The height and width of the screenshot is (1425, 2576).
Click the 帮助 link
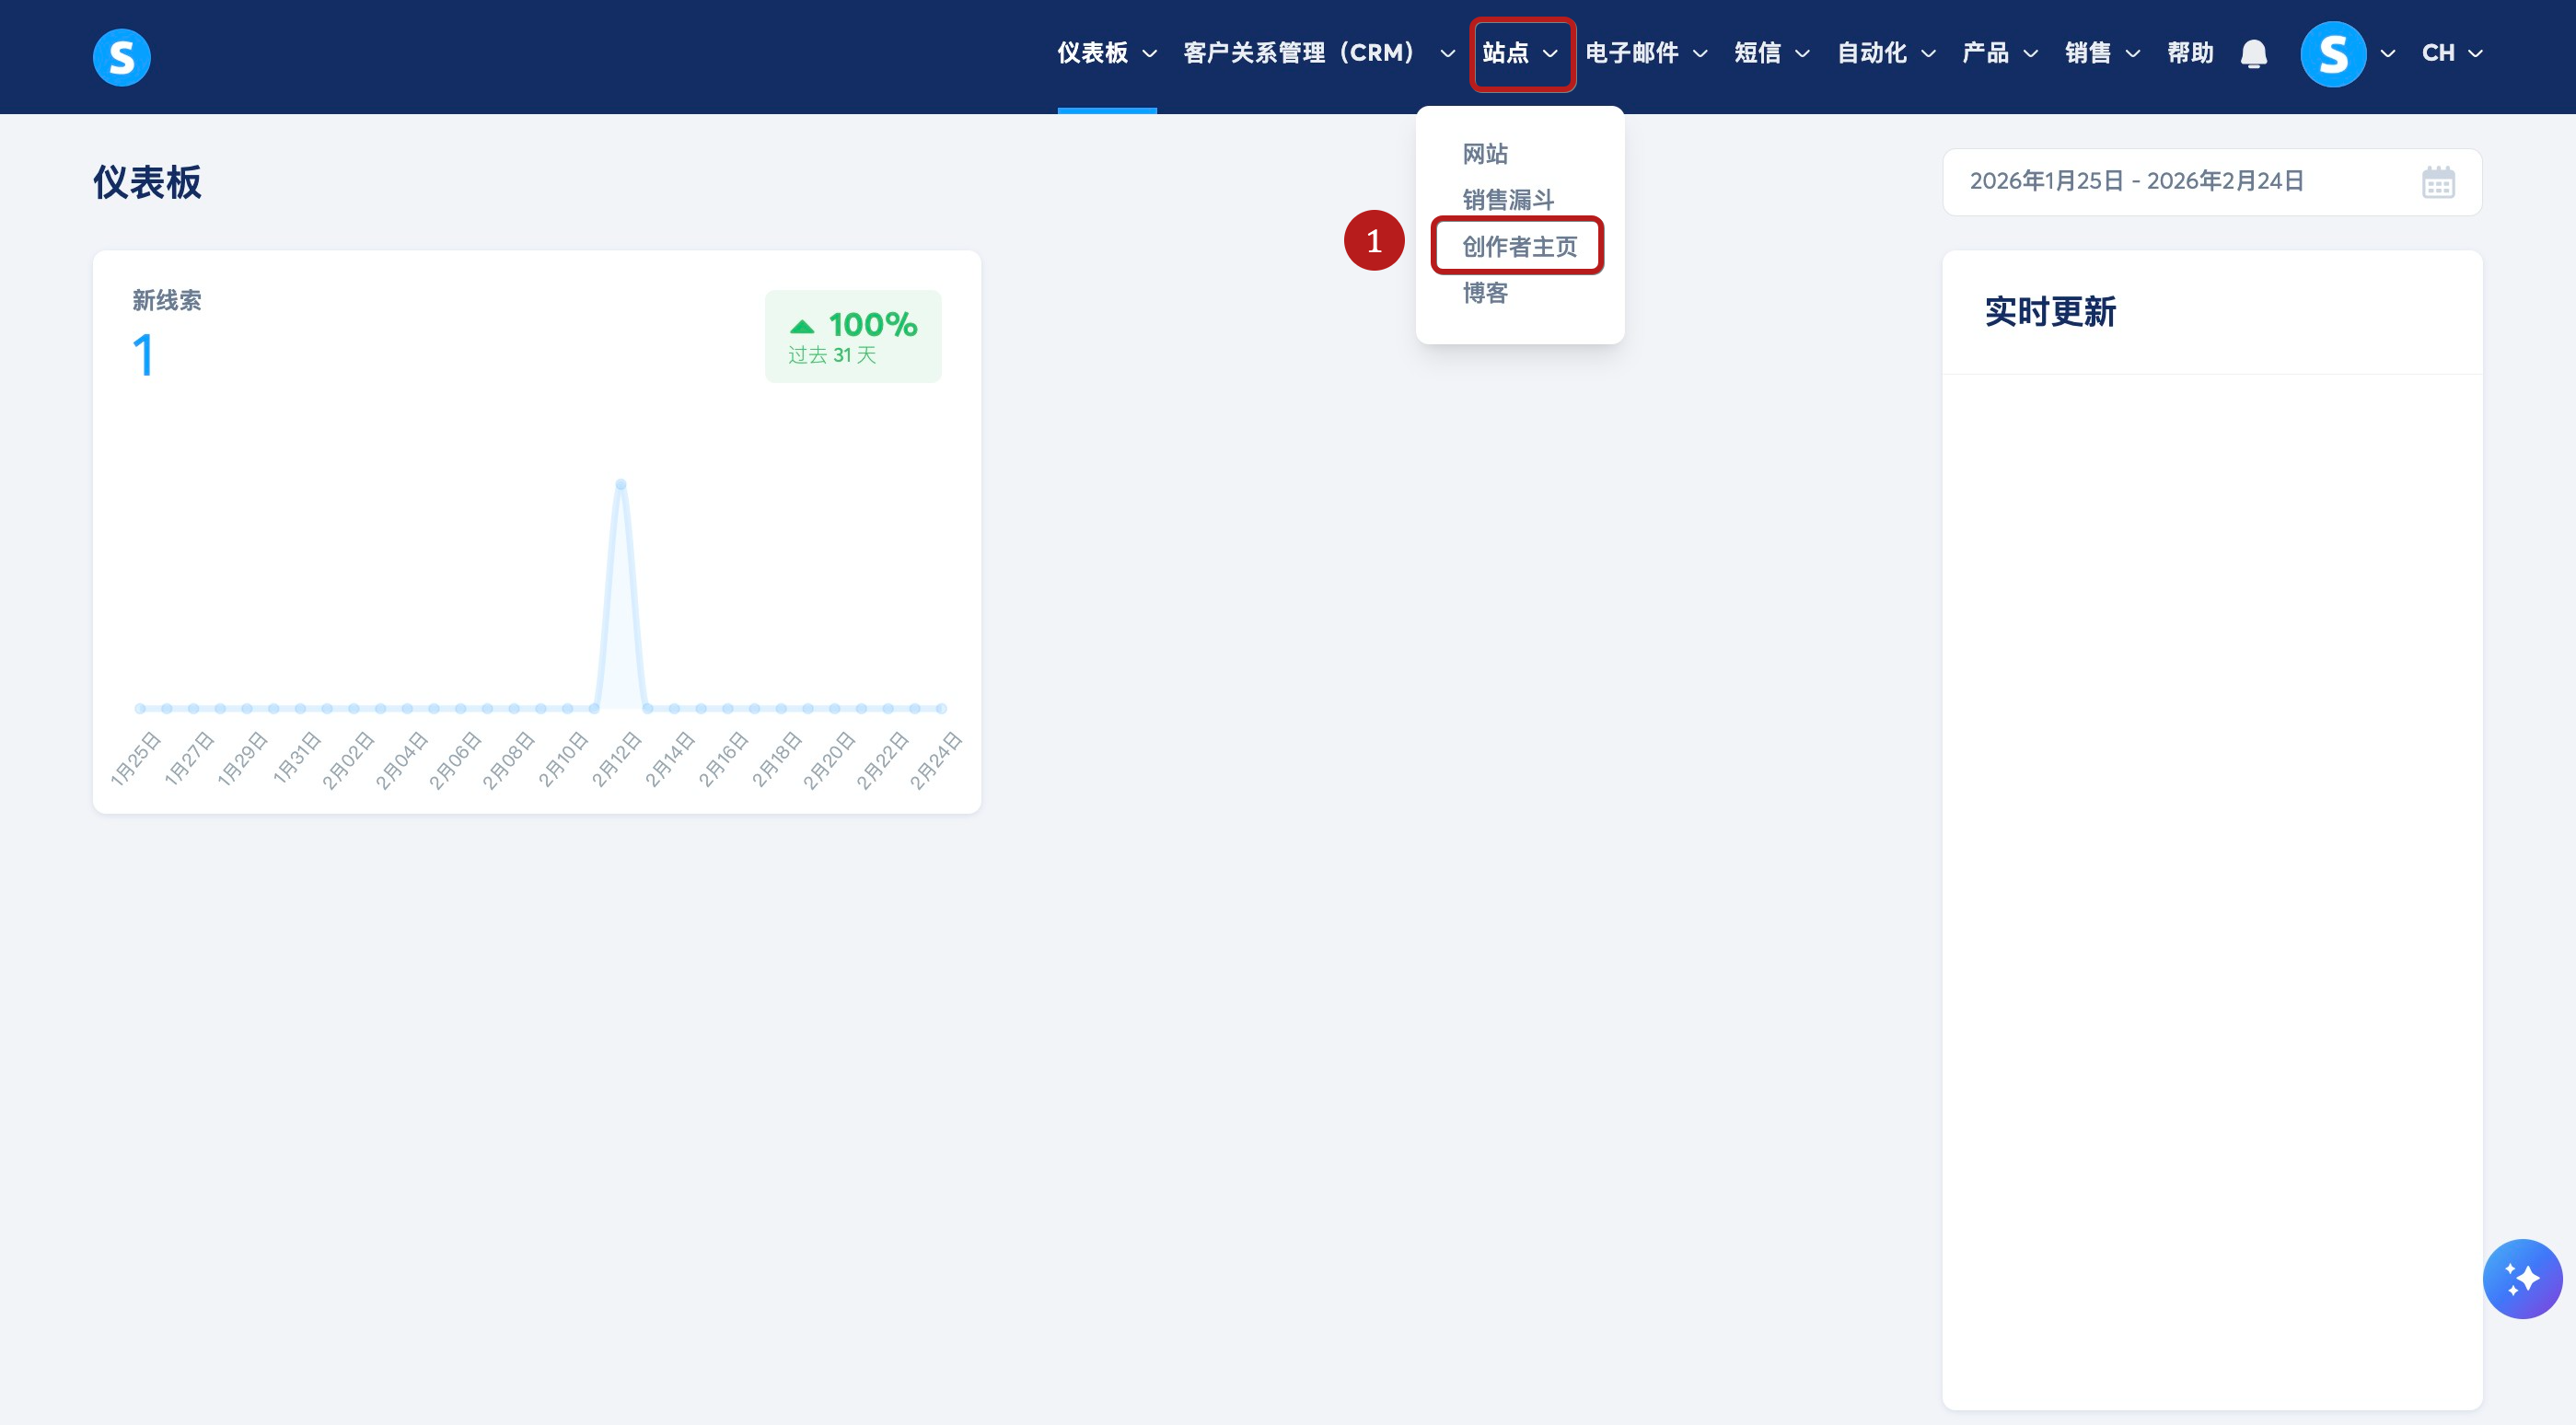2189,53
